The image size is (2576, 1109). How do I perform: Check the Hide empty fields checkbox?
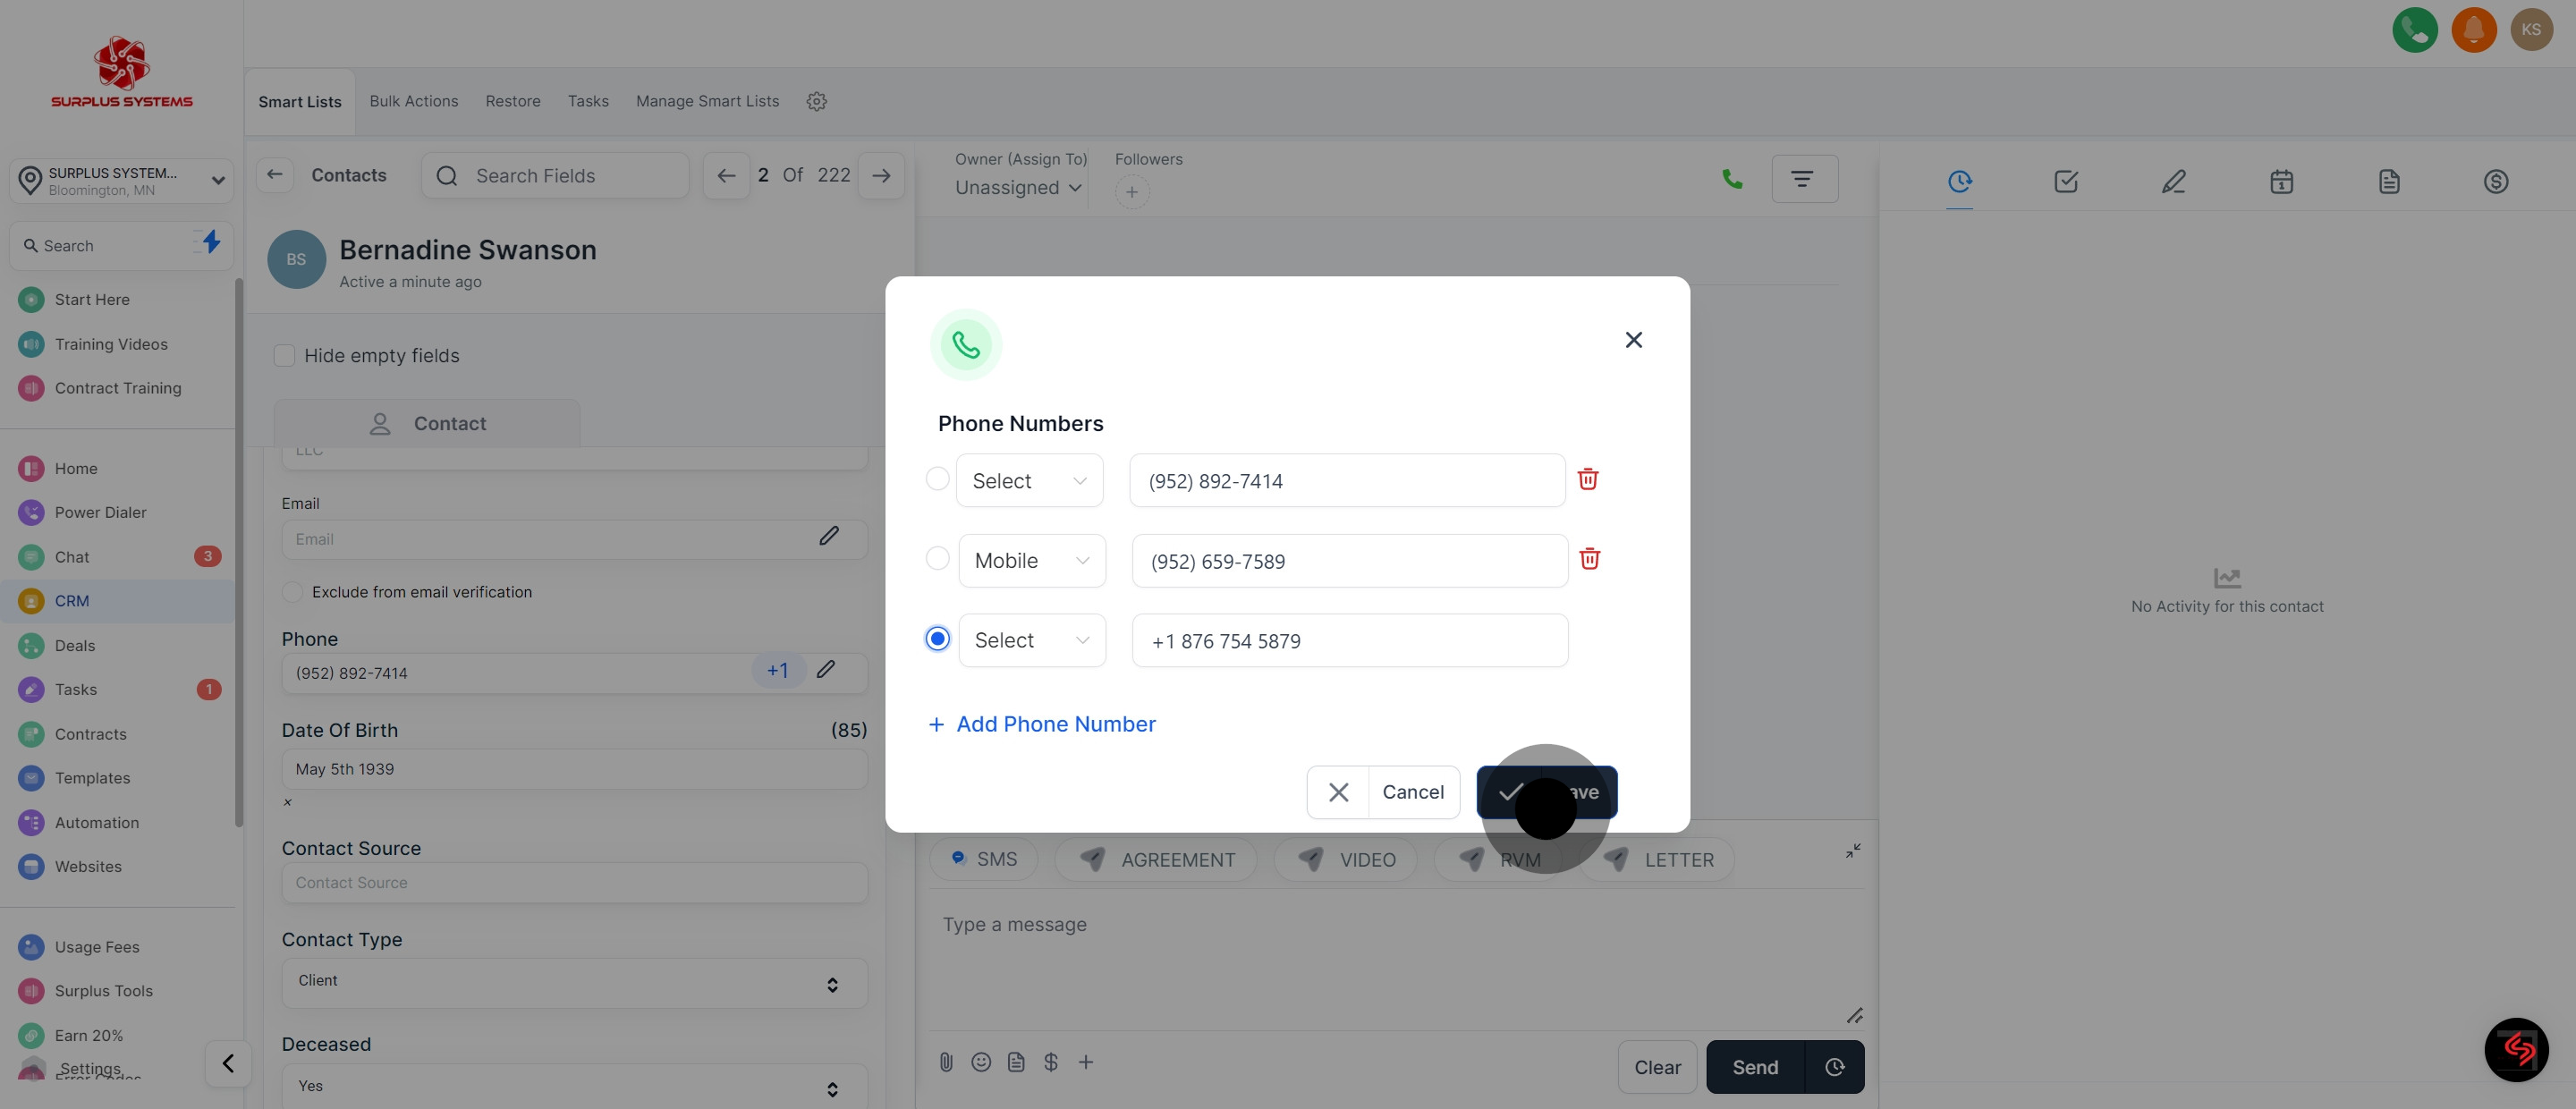285,356
